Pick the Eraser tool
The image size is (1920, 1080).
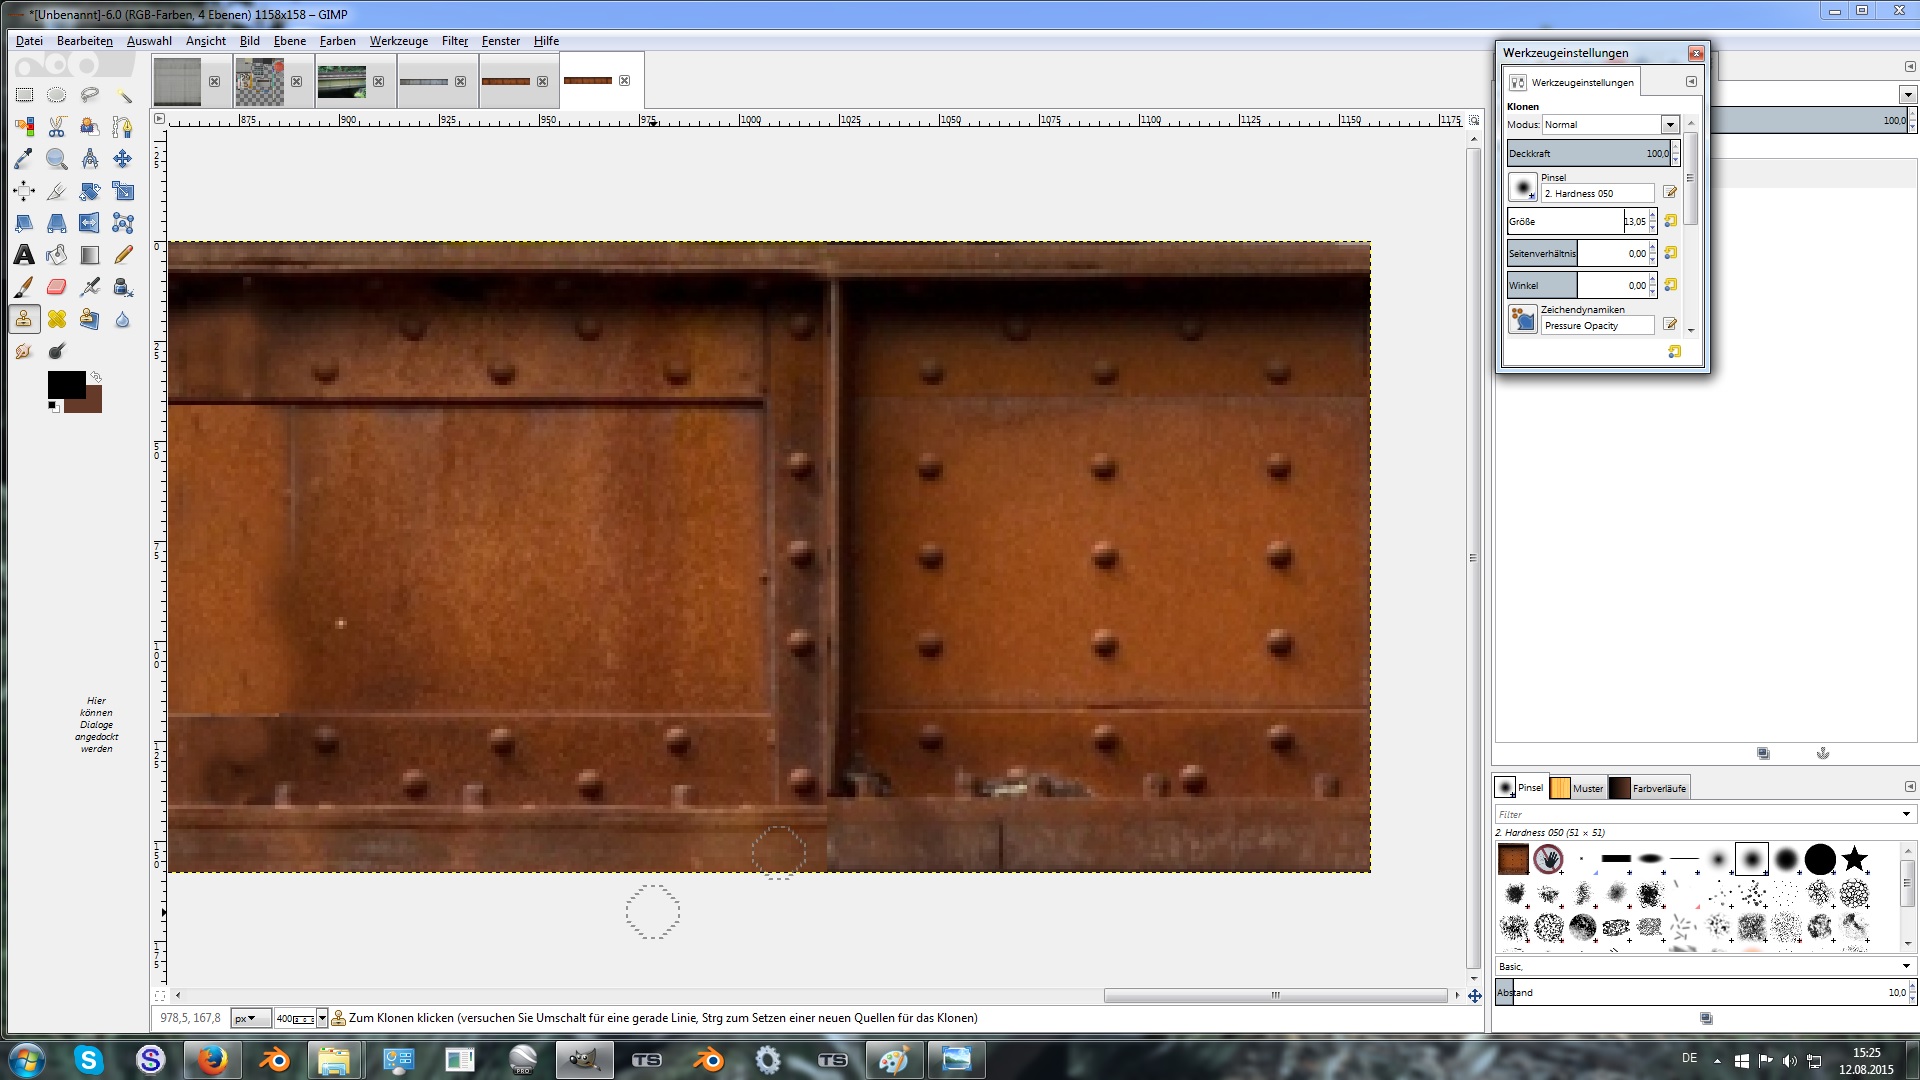pyautogui.click(x=57, y=288)
